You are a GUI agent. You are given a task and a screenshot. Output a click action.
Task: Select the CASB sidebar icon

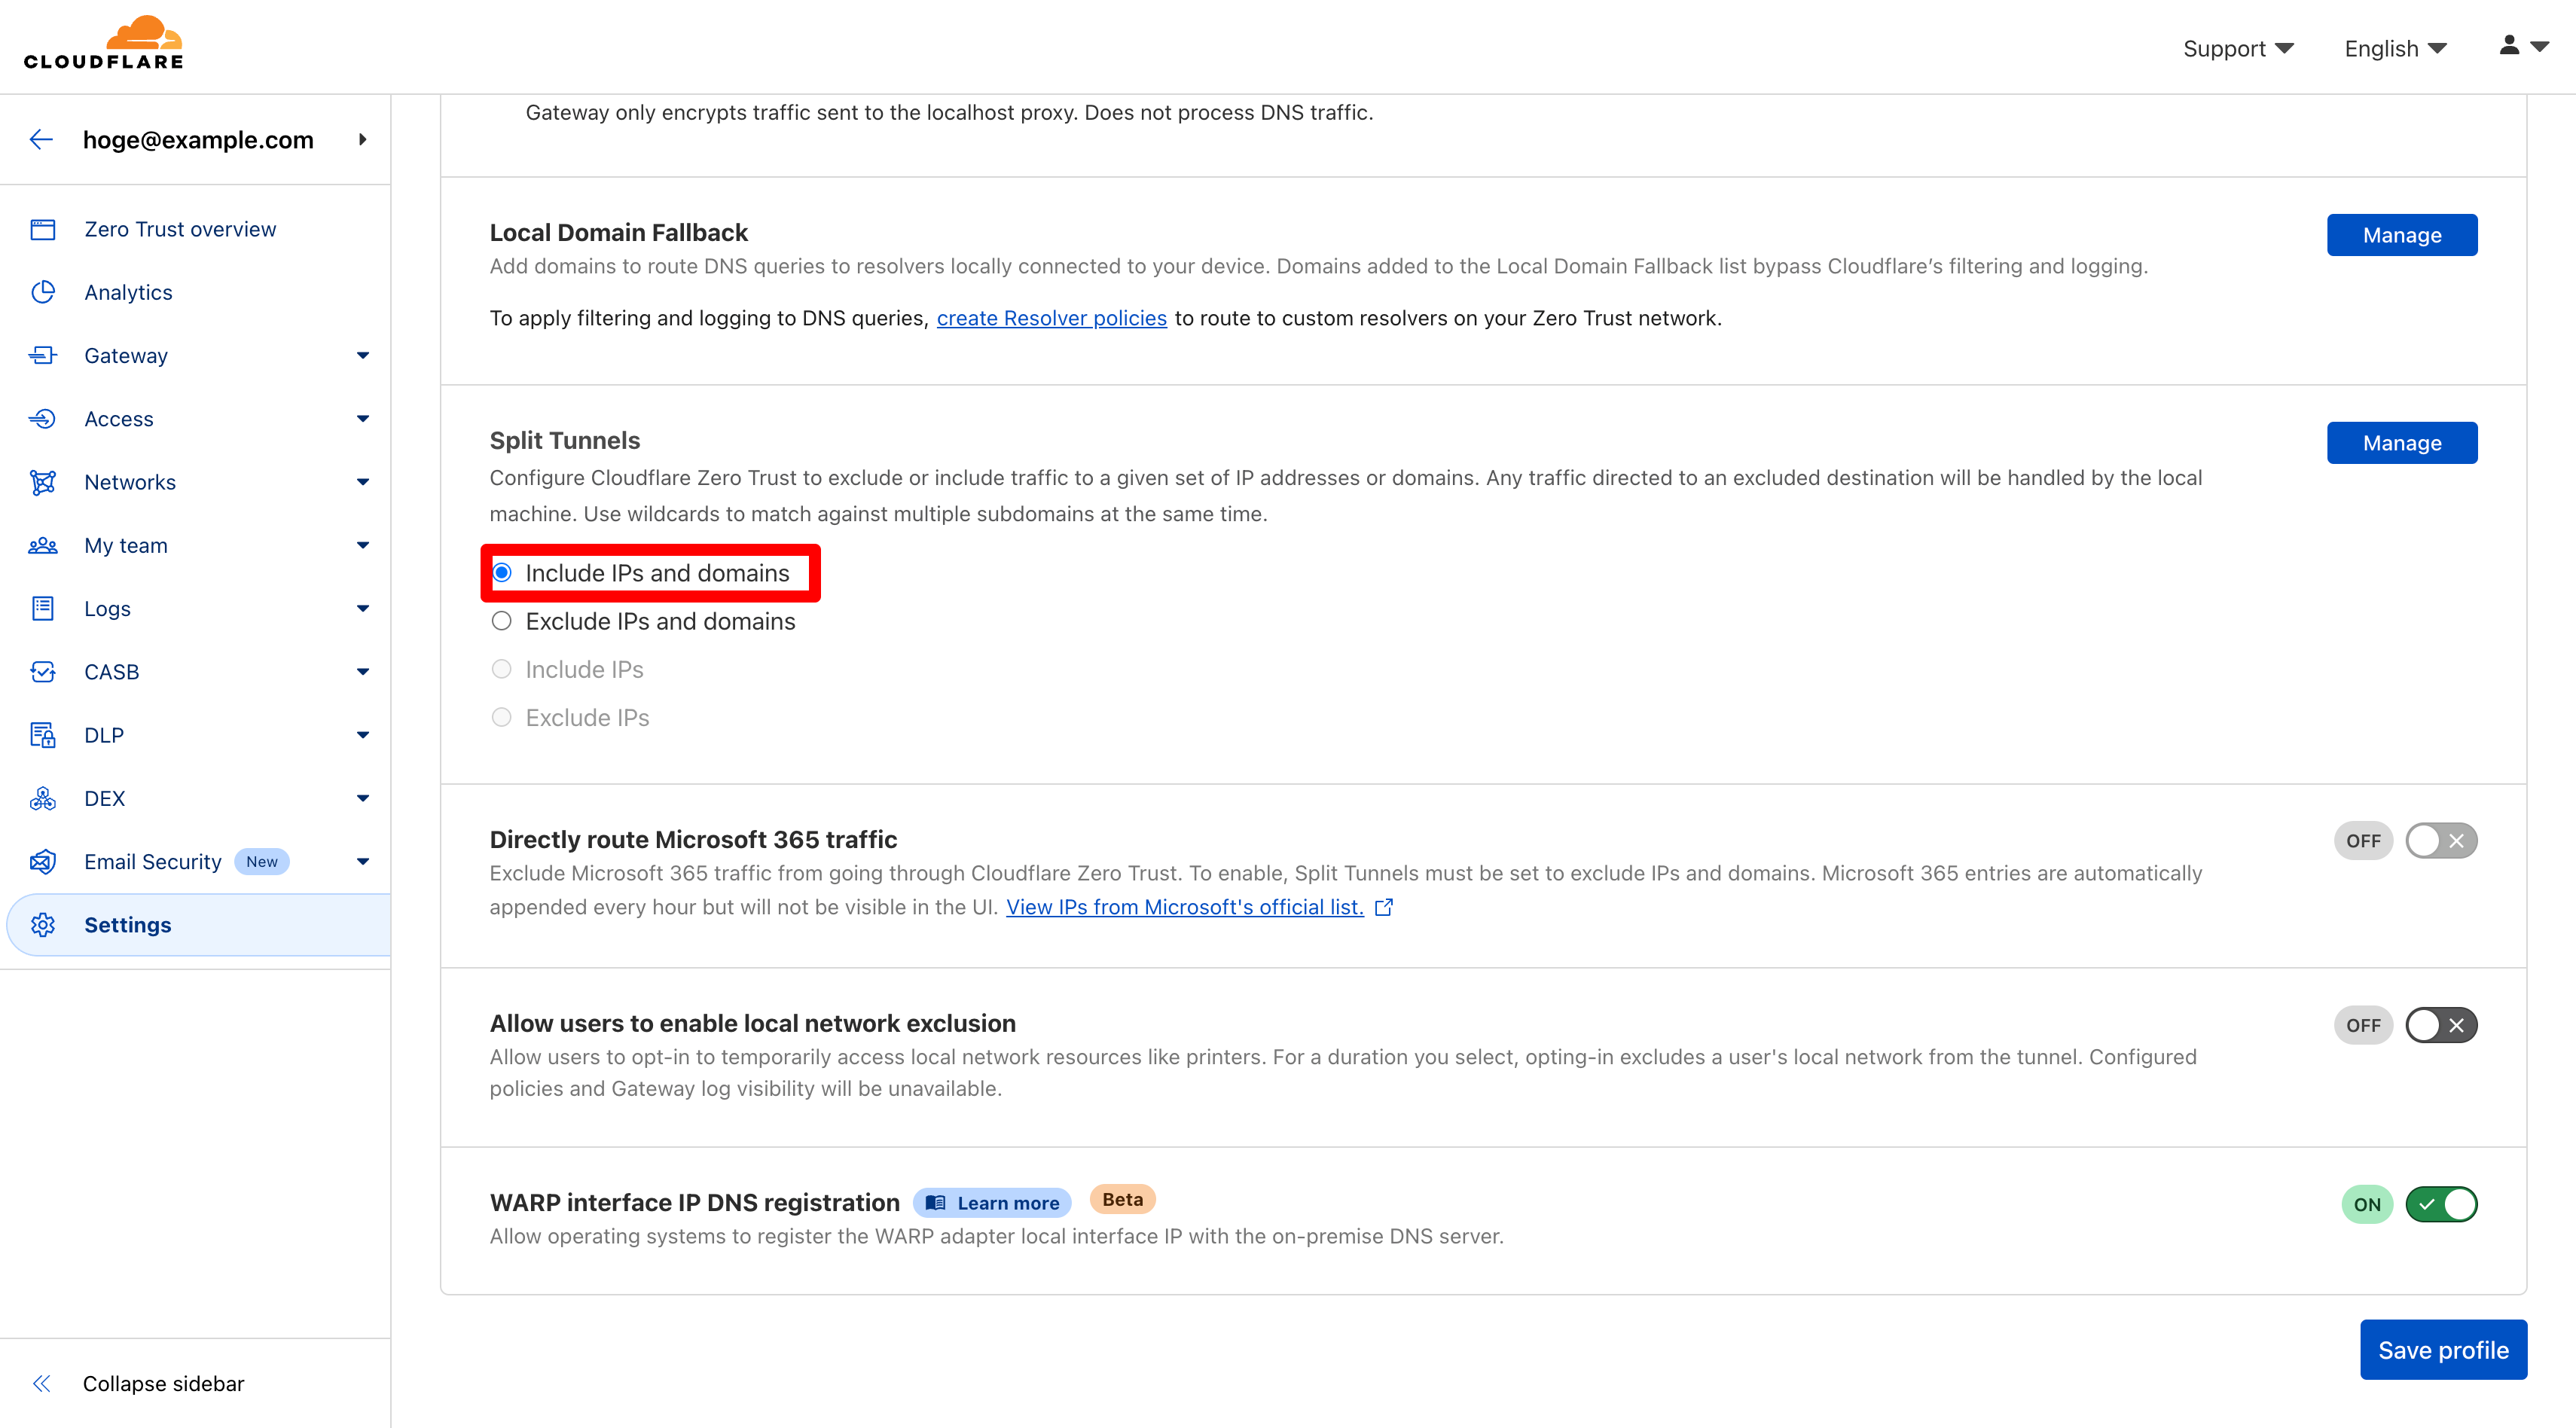point(43,671)
